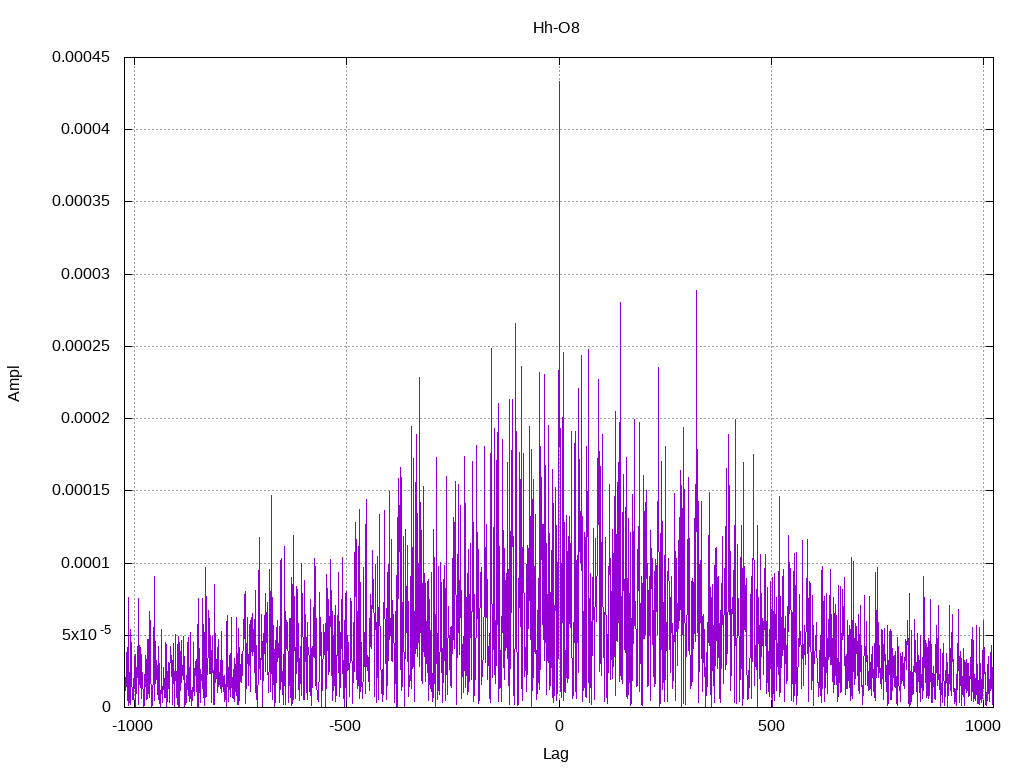Click the y-axis value 0.00025
The height and width of the screenshot is (768, 1024).
(81, 346)
